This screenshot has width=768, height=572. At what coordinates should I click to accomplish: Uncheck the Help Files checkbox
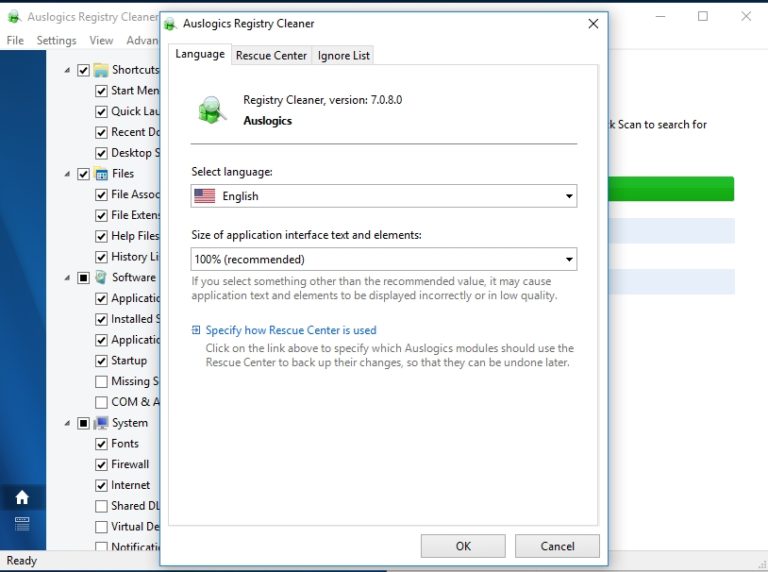point(101,236)
